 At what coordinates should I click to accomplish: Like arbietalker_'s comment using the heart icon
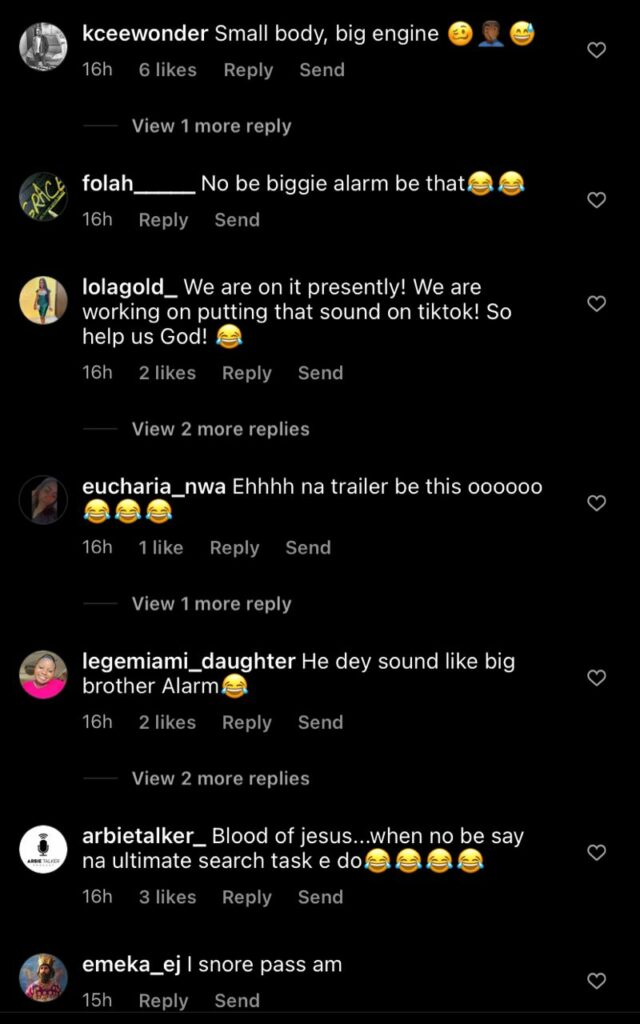[596, 853]
